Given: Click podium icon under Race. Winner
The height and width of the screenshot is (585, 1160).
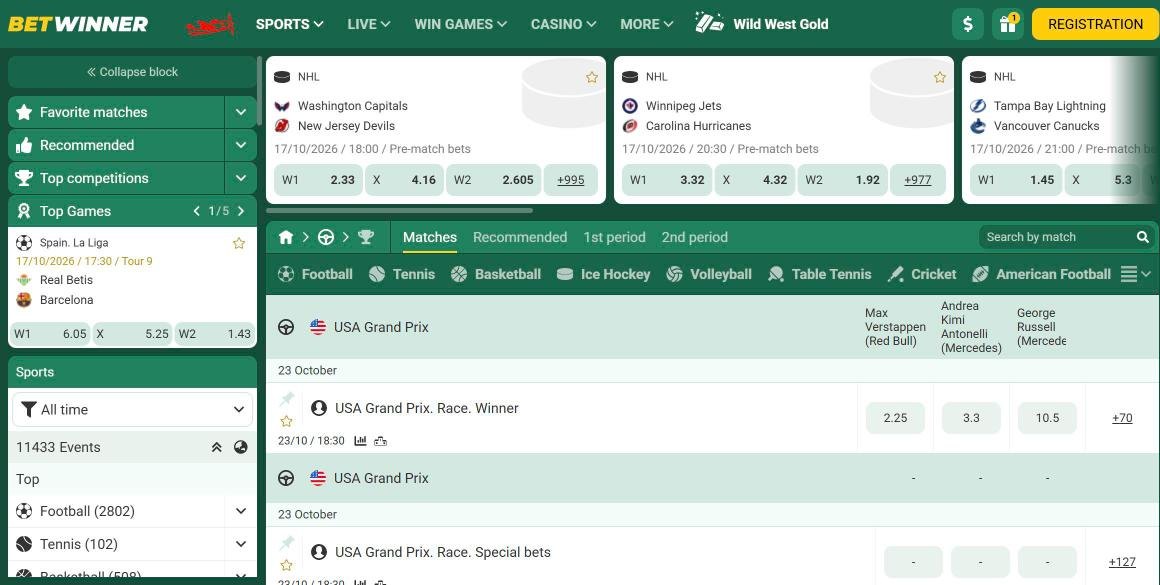Looking at the screenshot, I should [x=380, y=441].
